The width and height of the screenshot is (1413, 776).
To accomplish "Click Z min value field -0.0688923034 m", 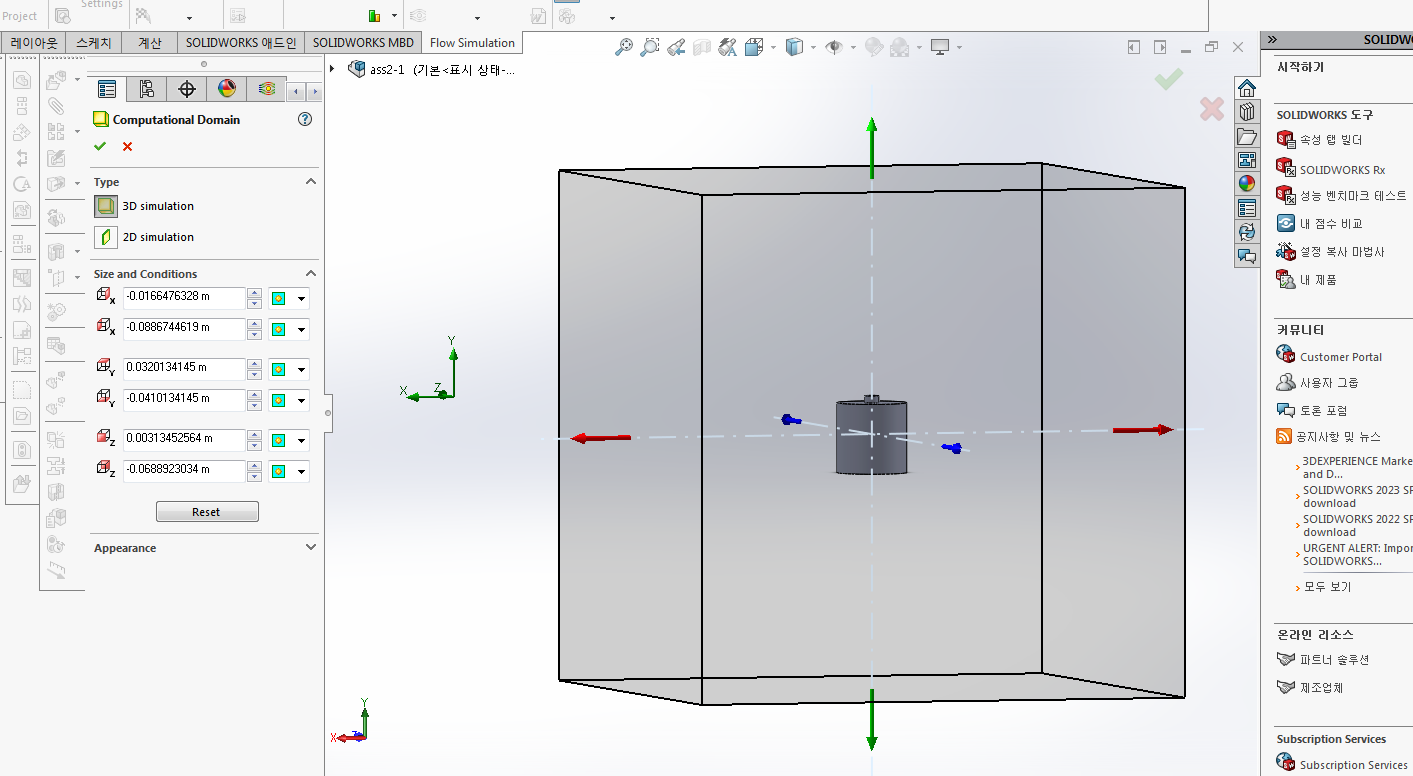I will [x=184, y=471].
